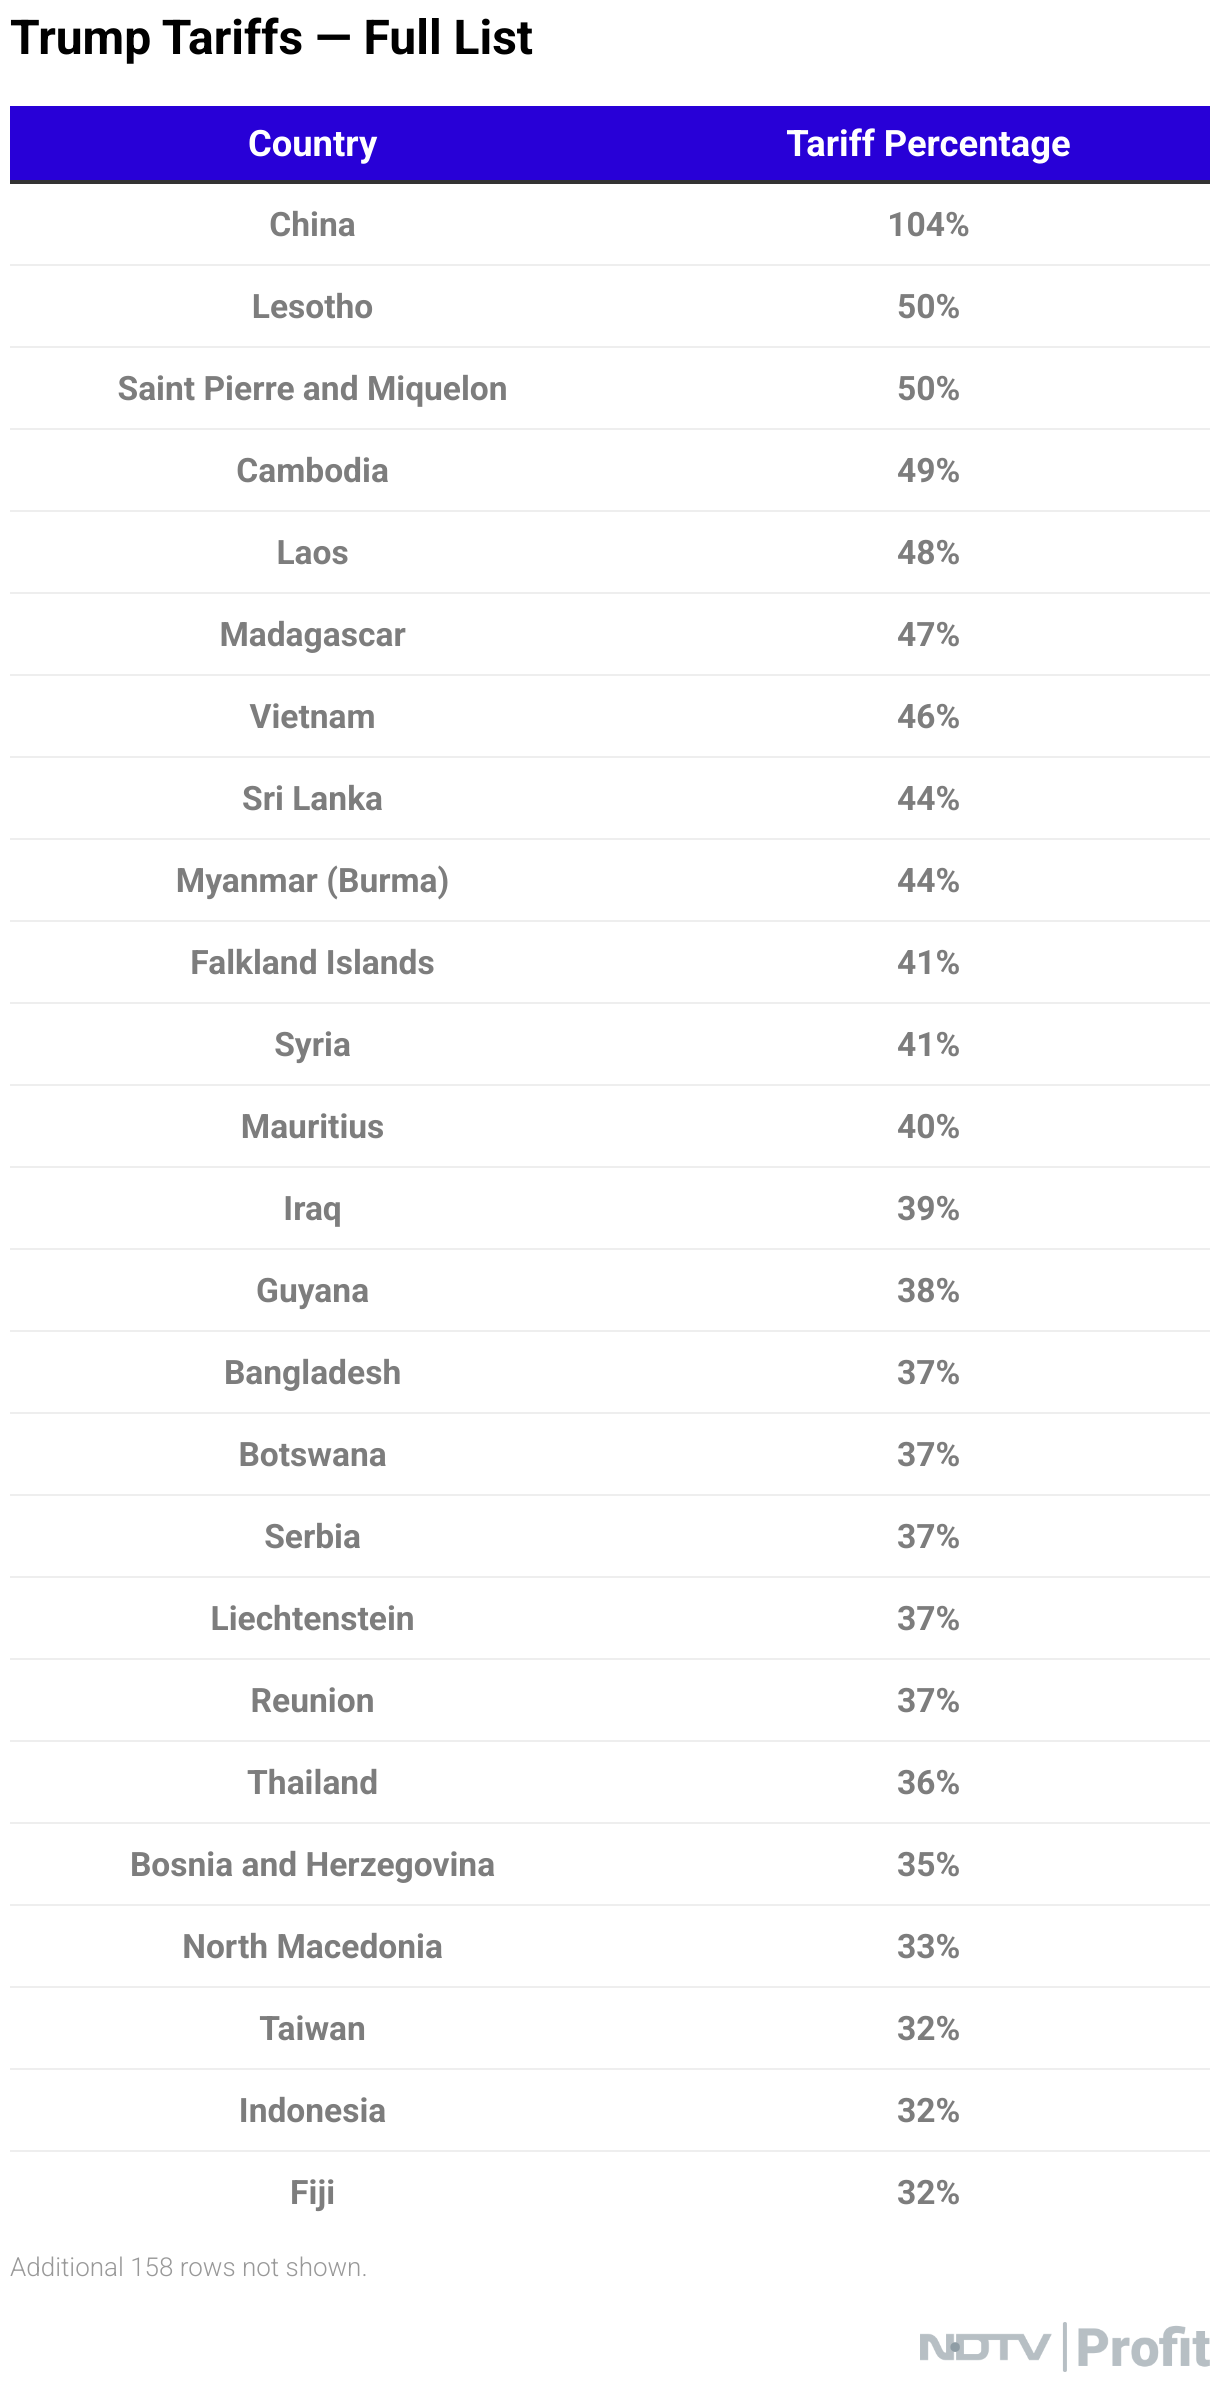This screenshot has height=2382, width=1220.
Task: Select the China row name
Action: (x=312, y=225)
